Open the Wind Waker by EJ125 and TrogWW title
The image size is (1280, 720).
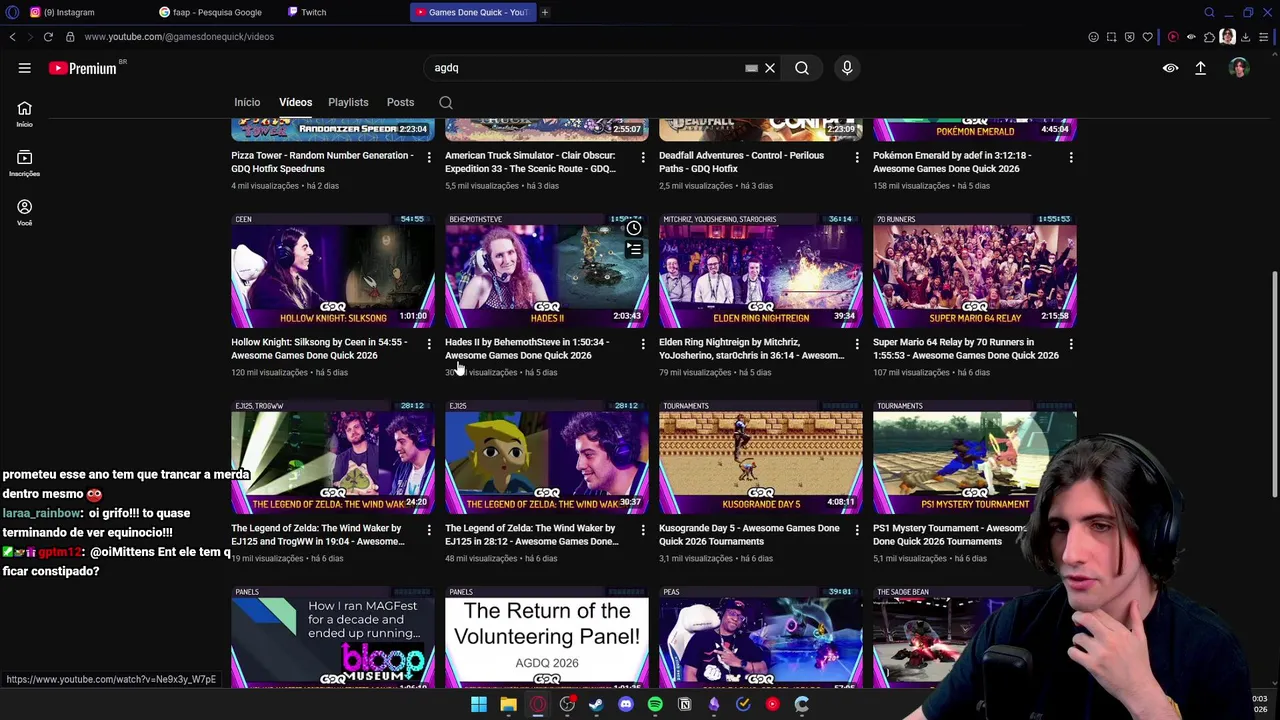click(318, 535)
